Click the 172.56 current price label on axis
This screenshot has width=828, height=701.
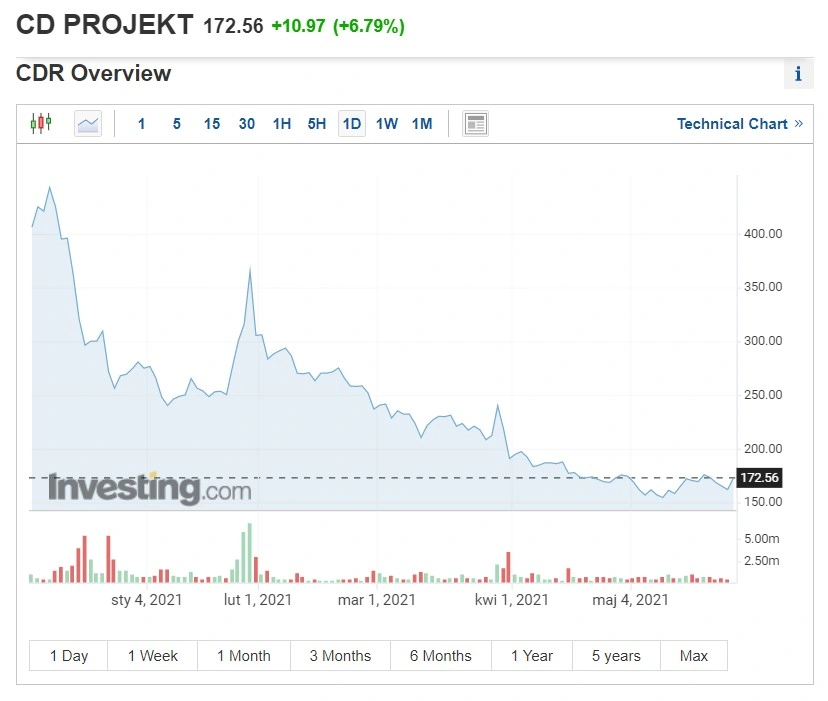[759, 478]
